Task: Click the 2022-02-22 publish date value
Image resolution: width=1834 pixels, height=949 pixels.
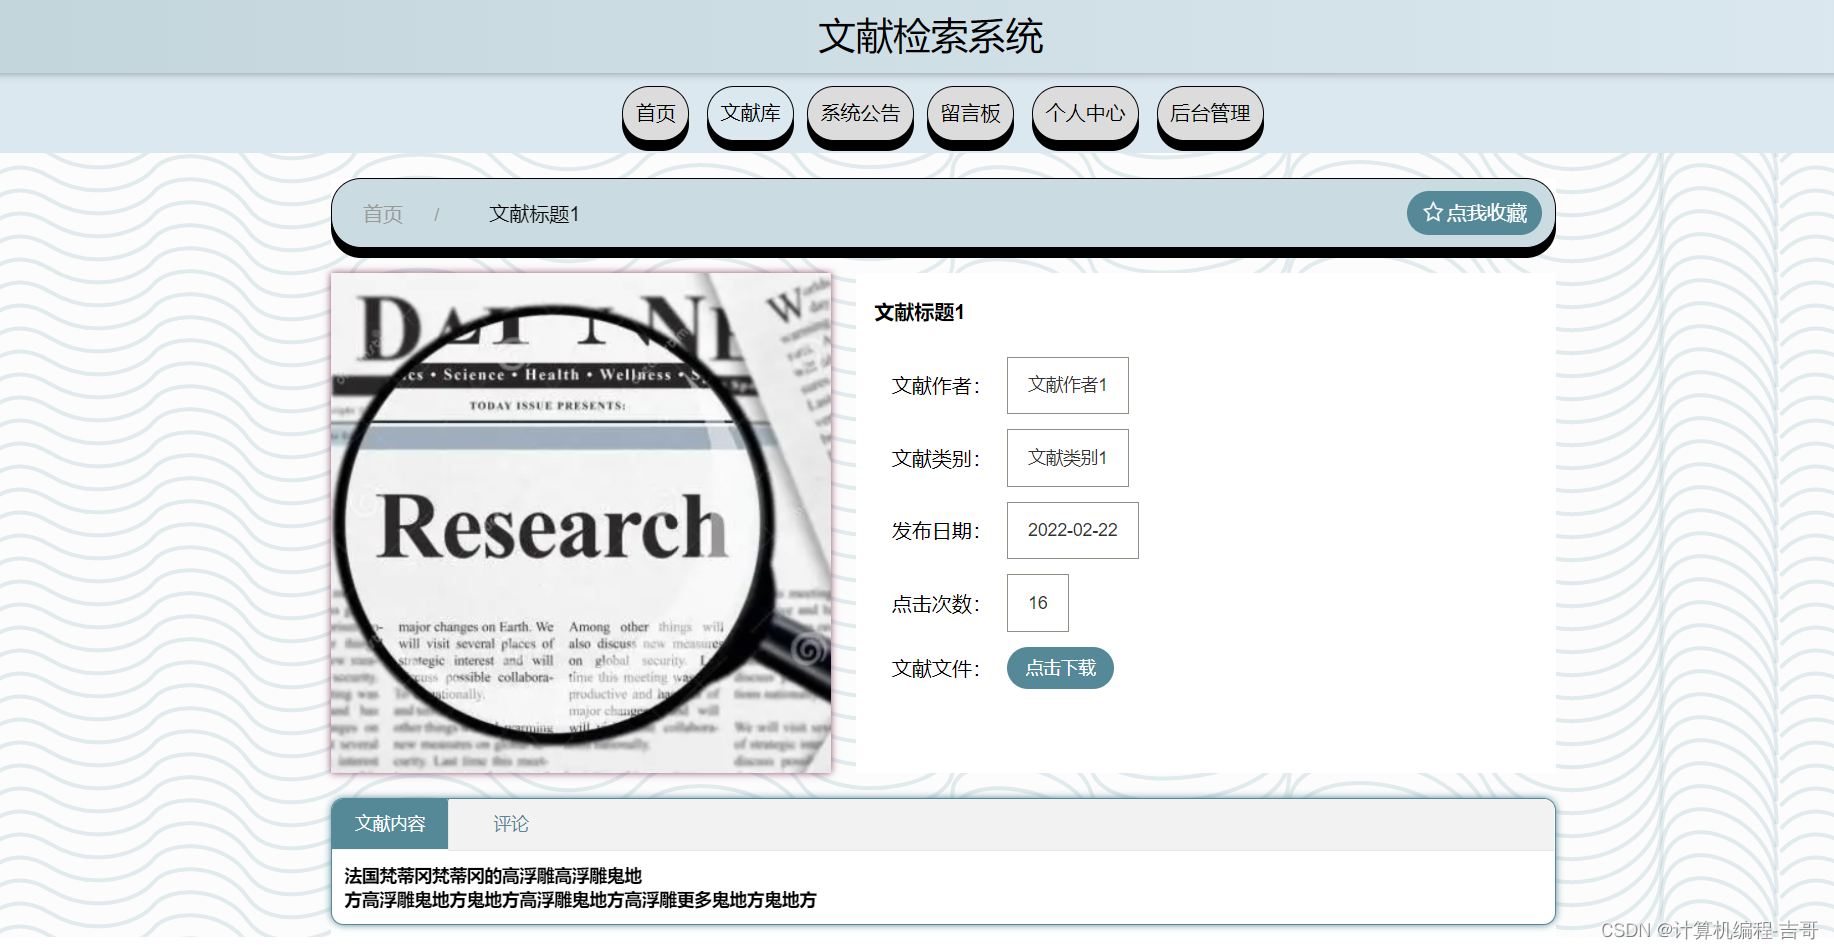Action: (1072, 530)
